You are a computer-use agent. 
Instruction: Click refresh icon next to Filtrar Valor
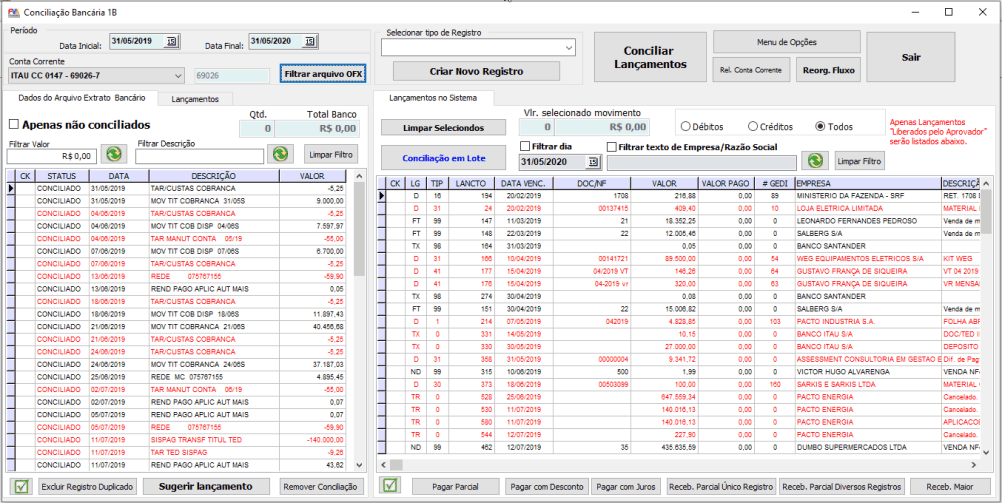[113, 155]
